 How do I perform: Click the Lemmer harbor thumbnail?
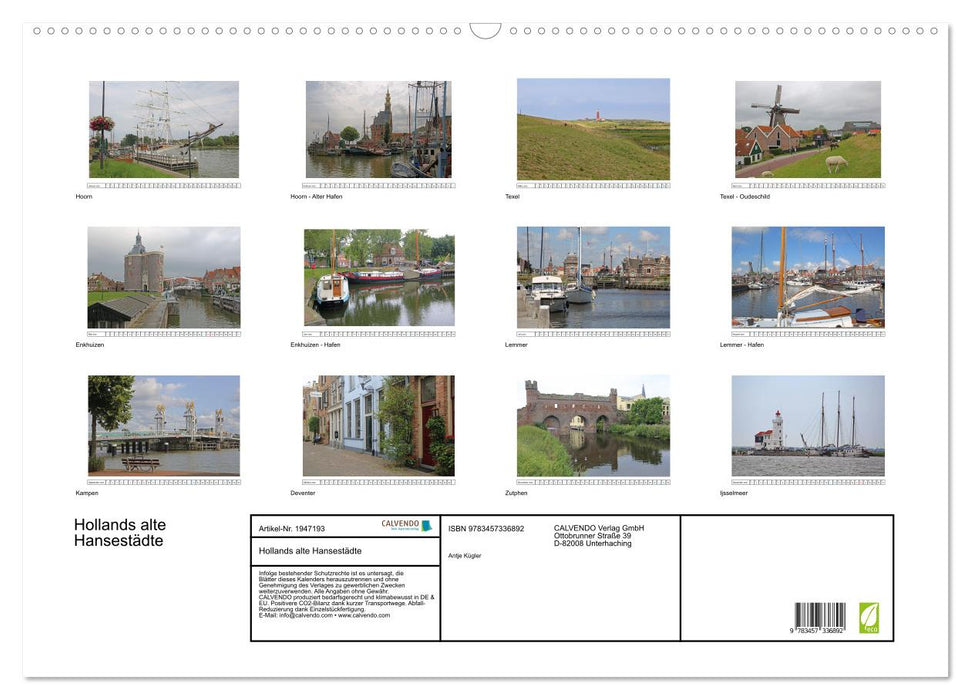click(x=593, y=277)
